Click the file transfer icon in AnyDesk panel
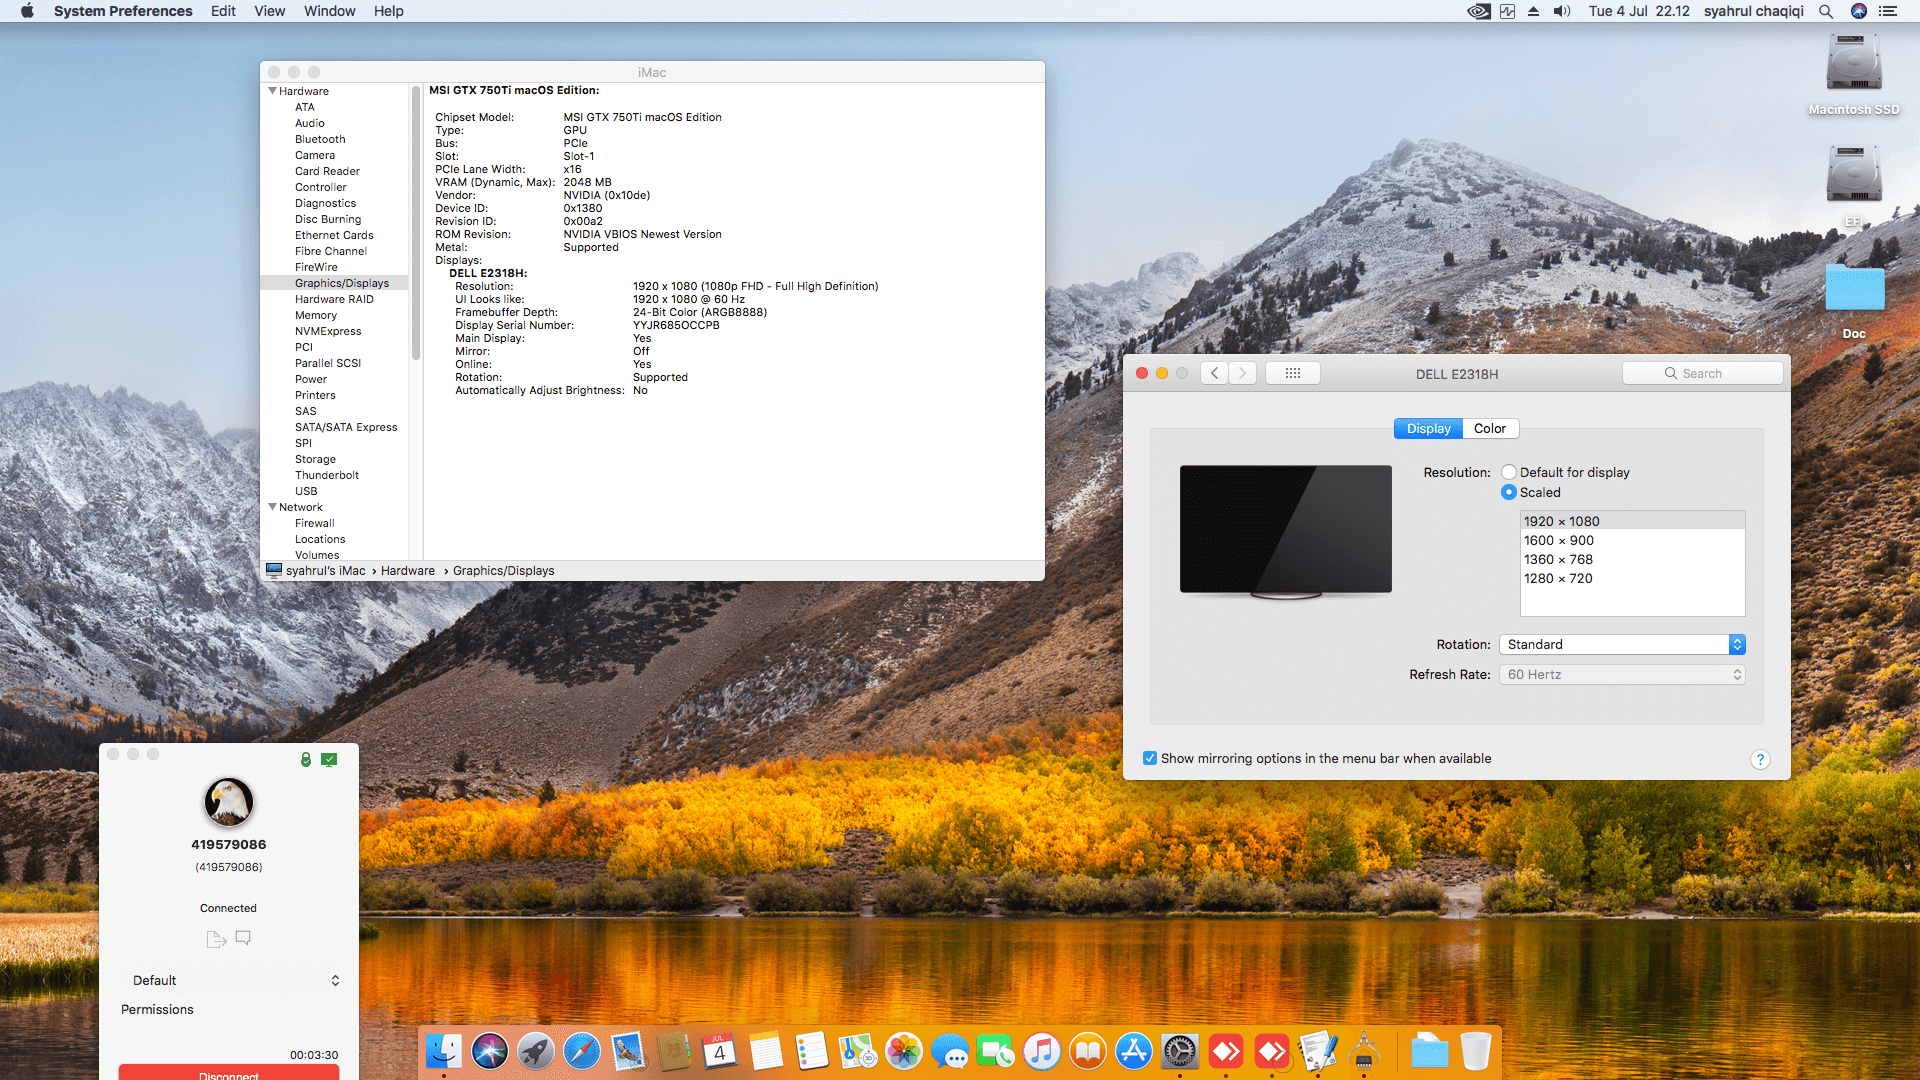This screenshot has height=1080, width=1920. coord(215,939)
